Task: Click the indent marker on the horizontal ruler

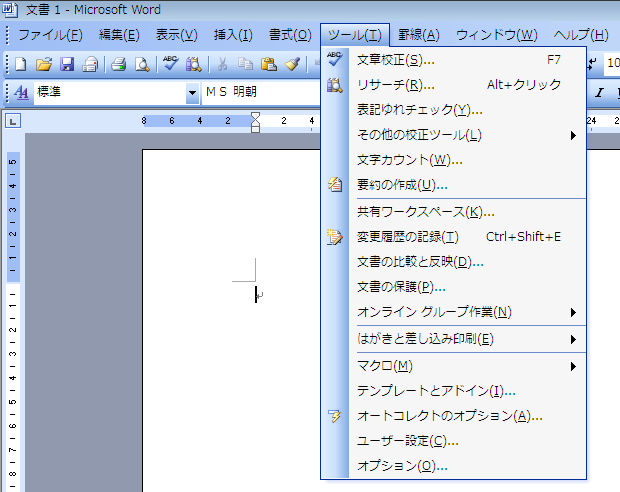Action: point(255,122)
